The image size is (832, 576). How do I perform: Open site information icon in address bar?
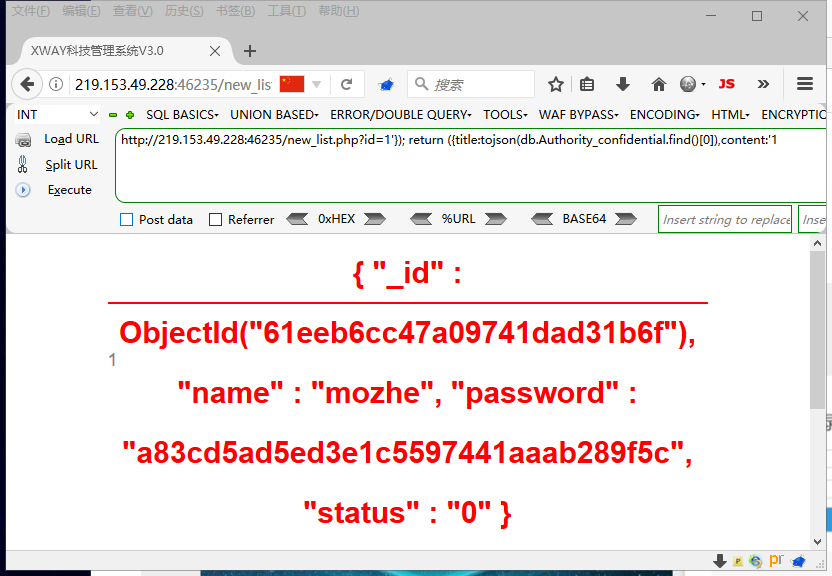tap(56, 84)
